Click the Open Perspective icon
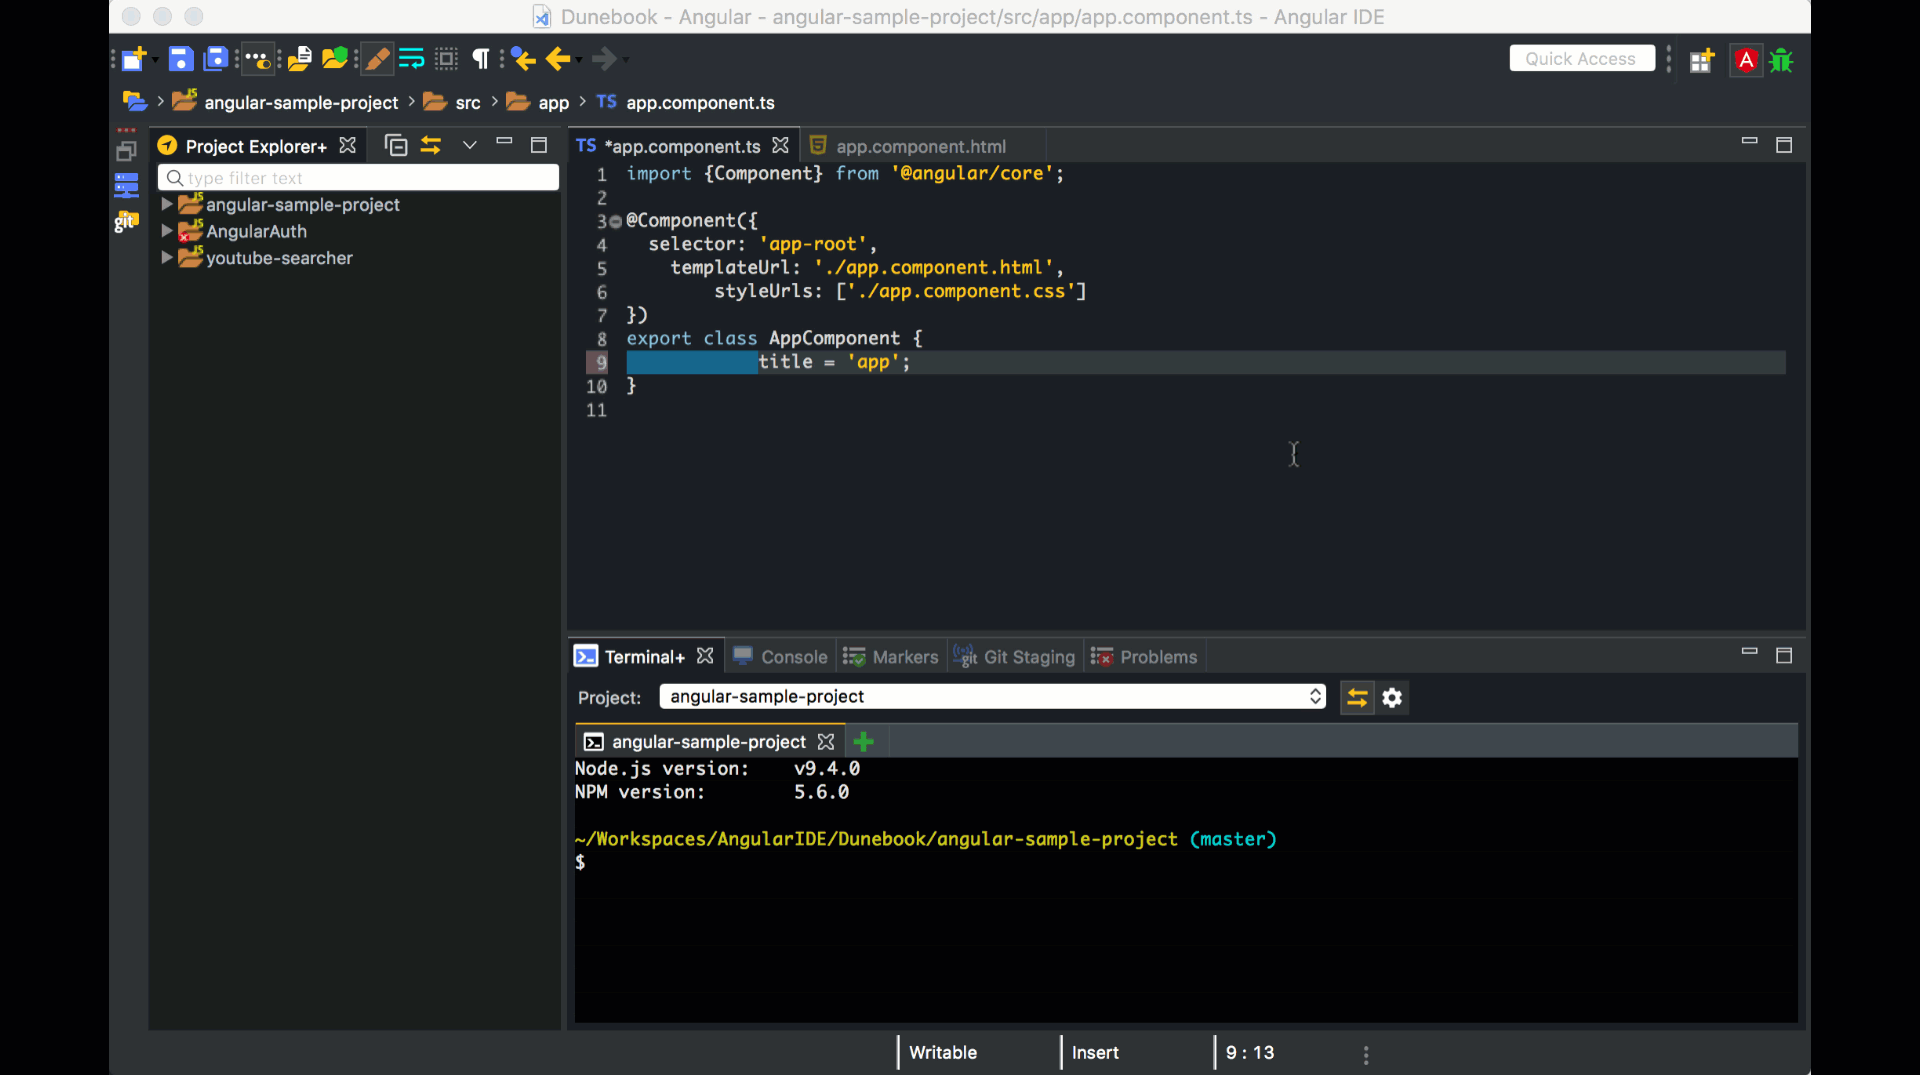This screenshot has height=1075, width=1920. point(1702,61)
